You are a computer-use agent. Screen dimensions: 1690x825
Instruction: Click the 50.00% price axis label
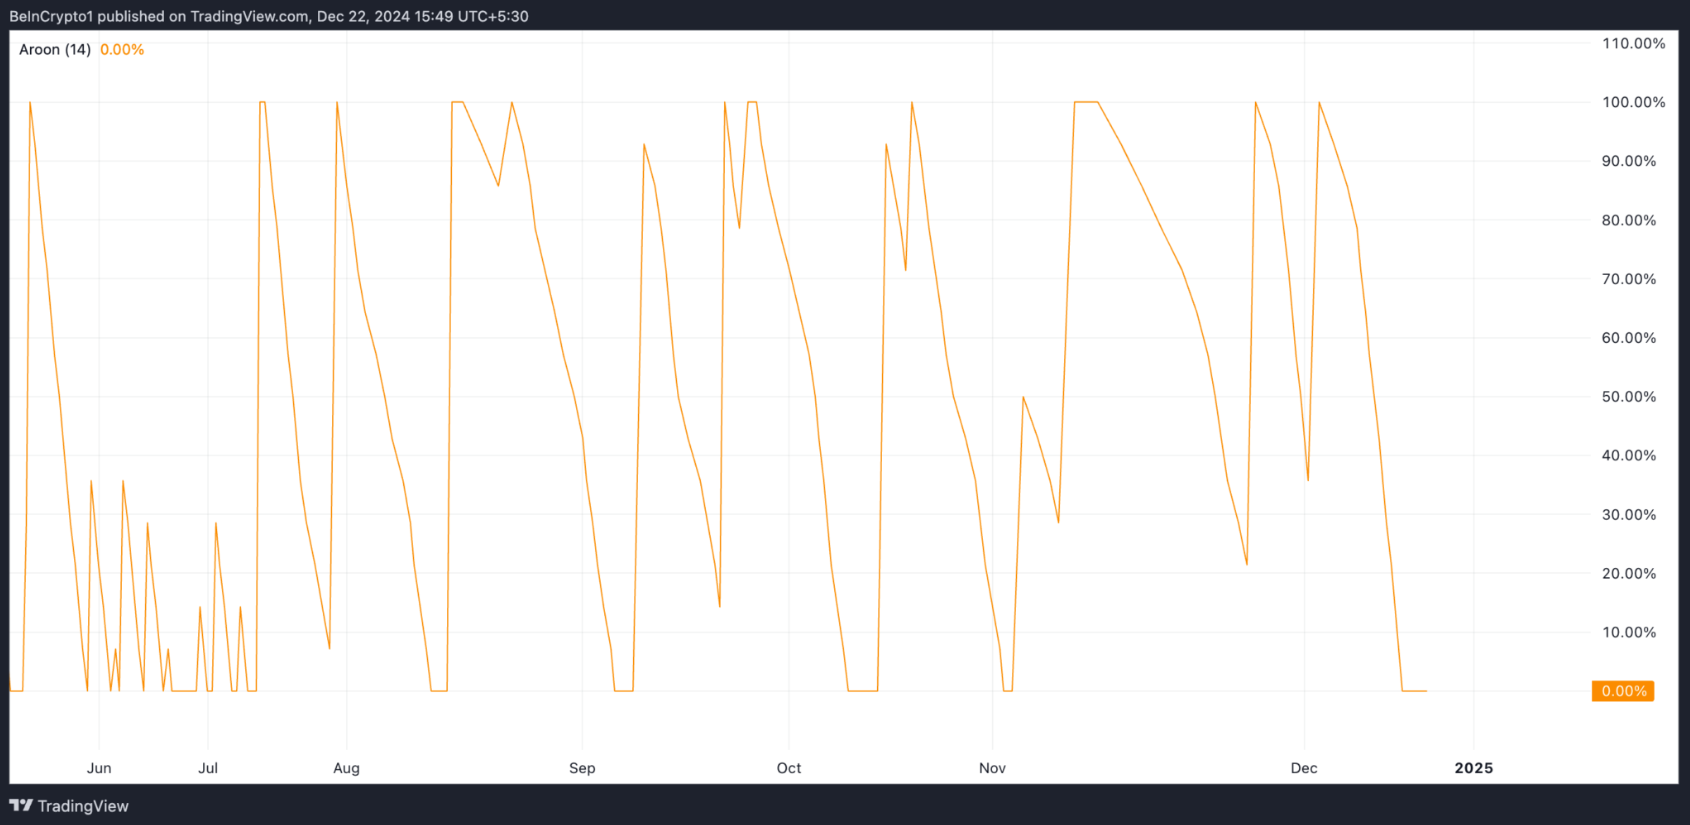pos(1629,397)
